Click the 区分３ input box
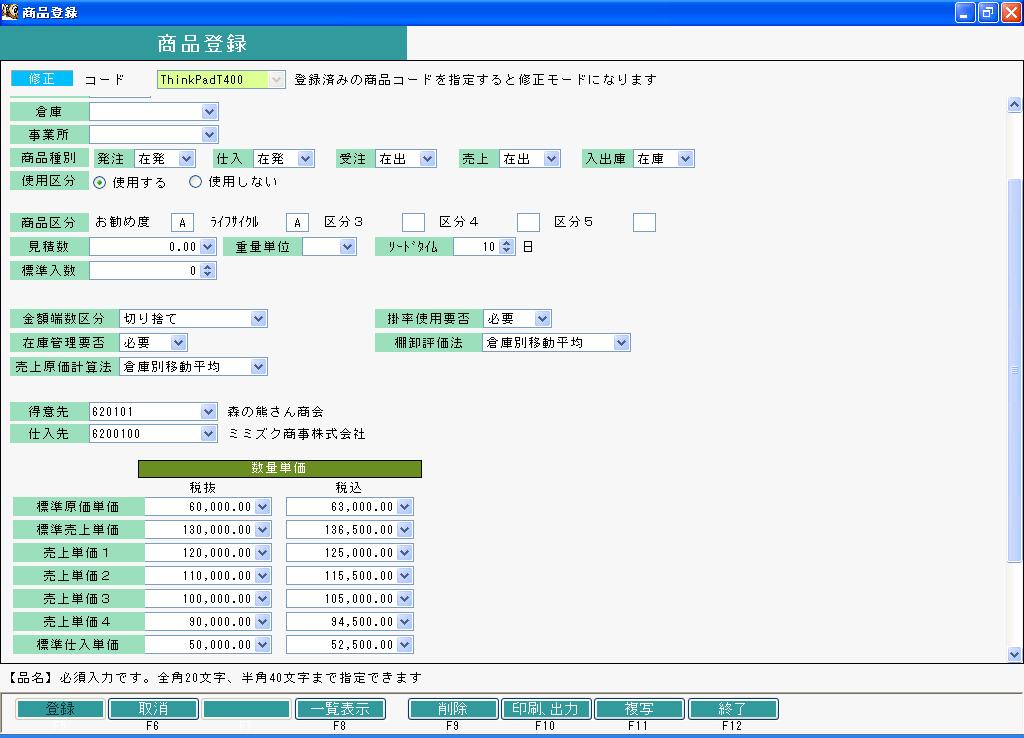Screen dimensions: 1024x738 413,223
